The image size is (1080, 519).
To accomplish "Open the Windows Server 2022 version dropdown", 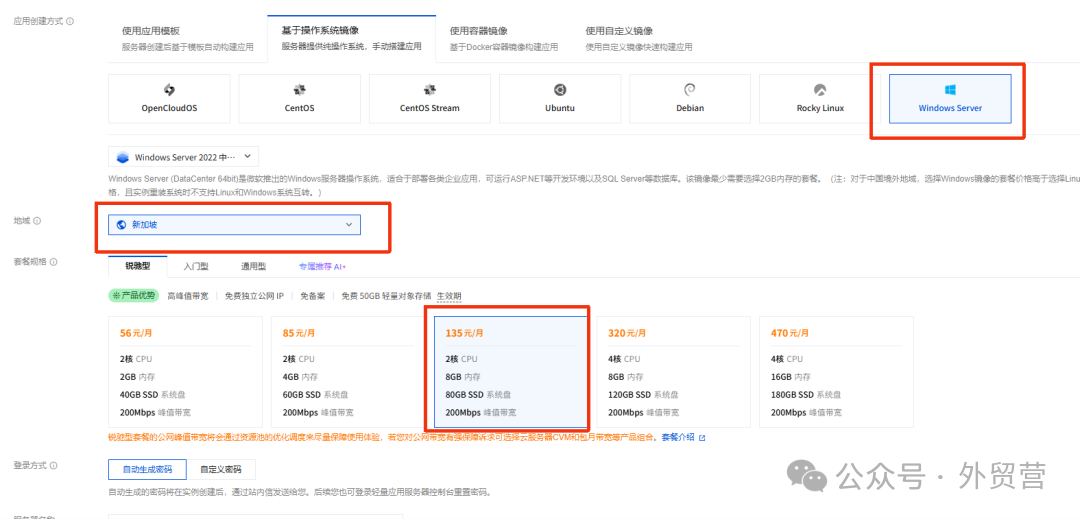I will [184, 157].
